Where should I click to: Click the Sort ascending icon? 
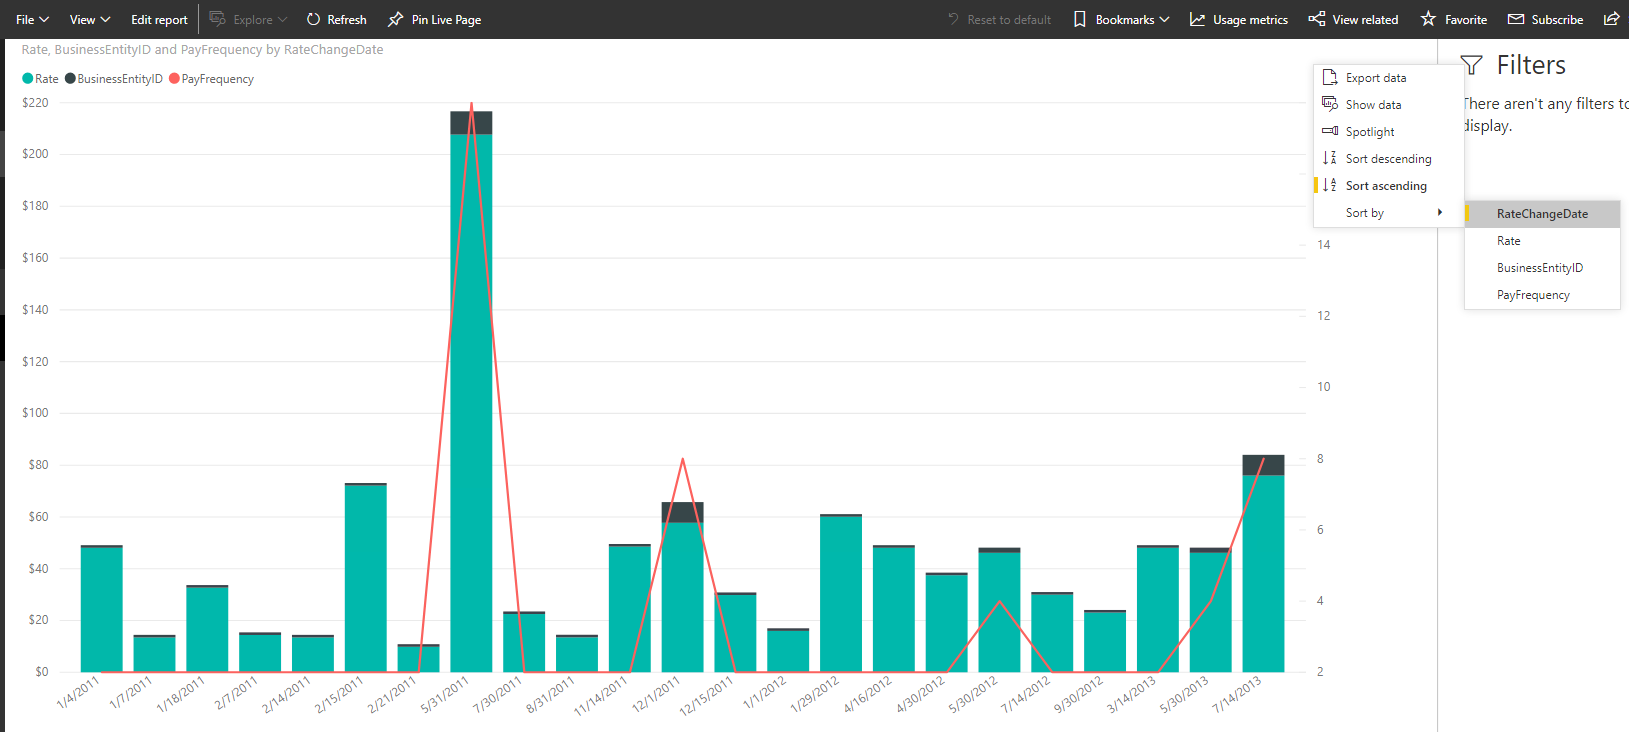click(1329, 185)
